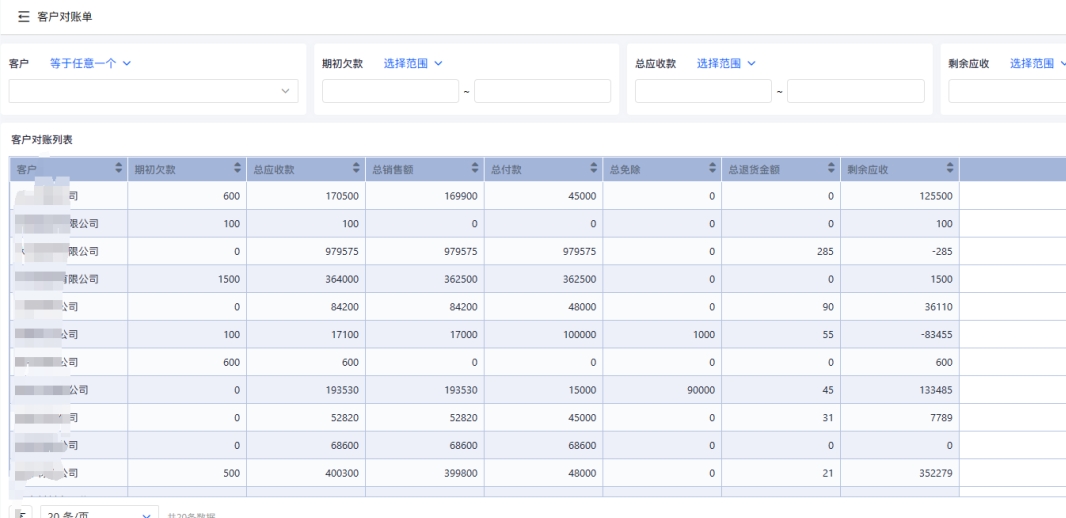Click the 期初欠款 cell showing 1500
Image resolution: width=1066 pixels, height=518 pixels.
coord(187,279)
